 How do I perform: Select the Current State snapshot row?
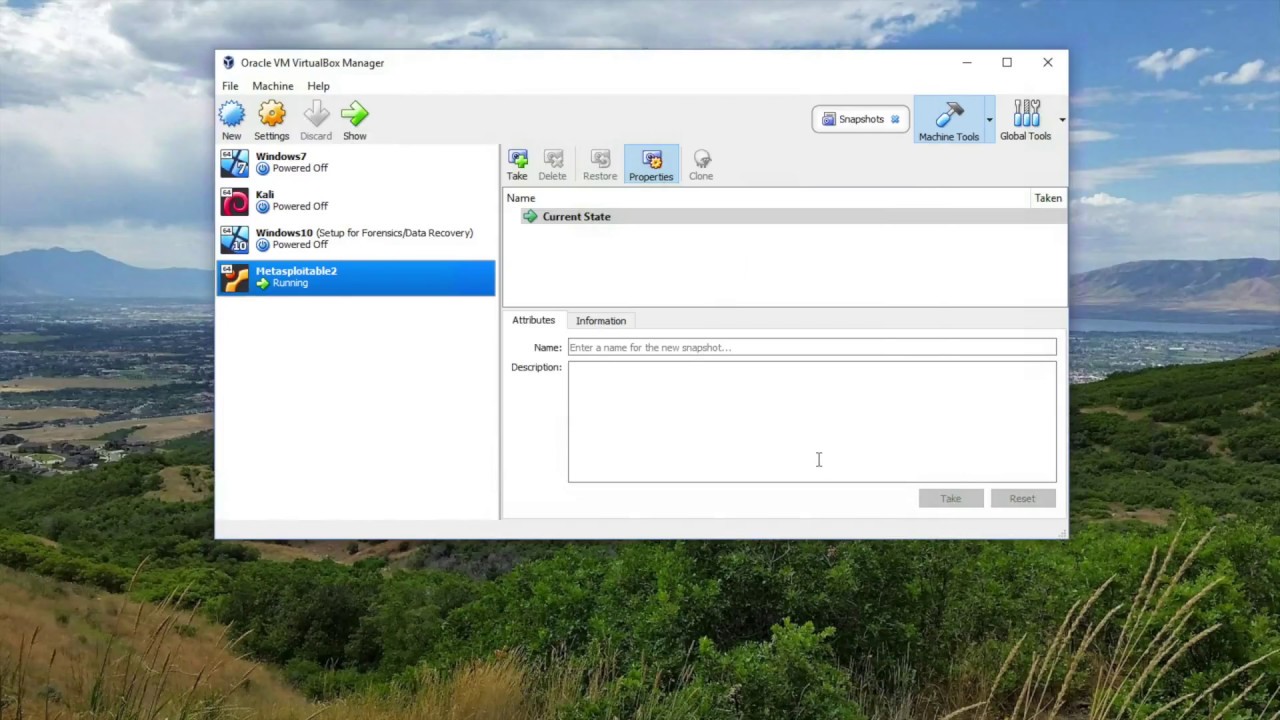[785, 216]
